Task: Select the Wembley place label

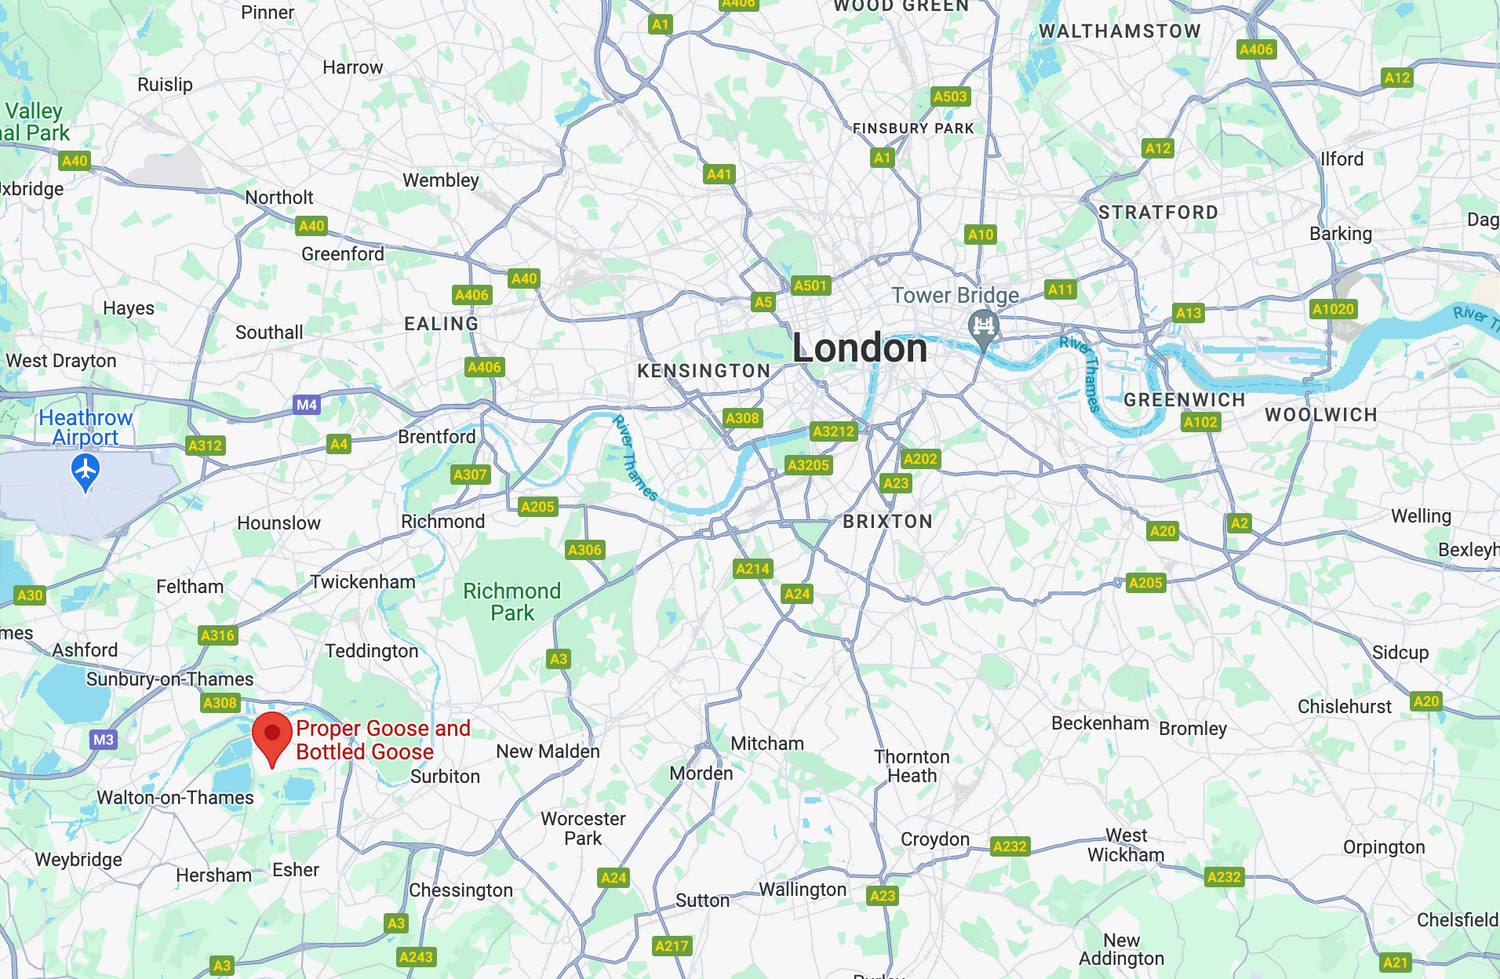Action: coord(441,180)
